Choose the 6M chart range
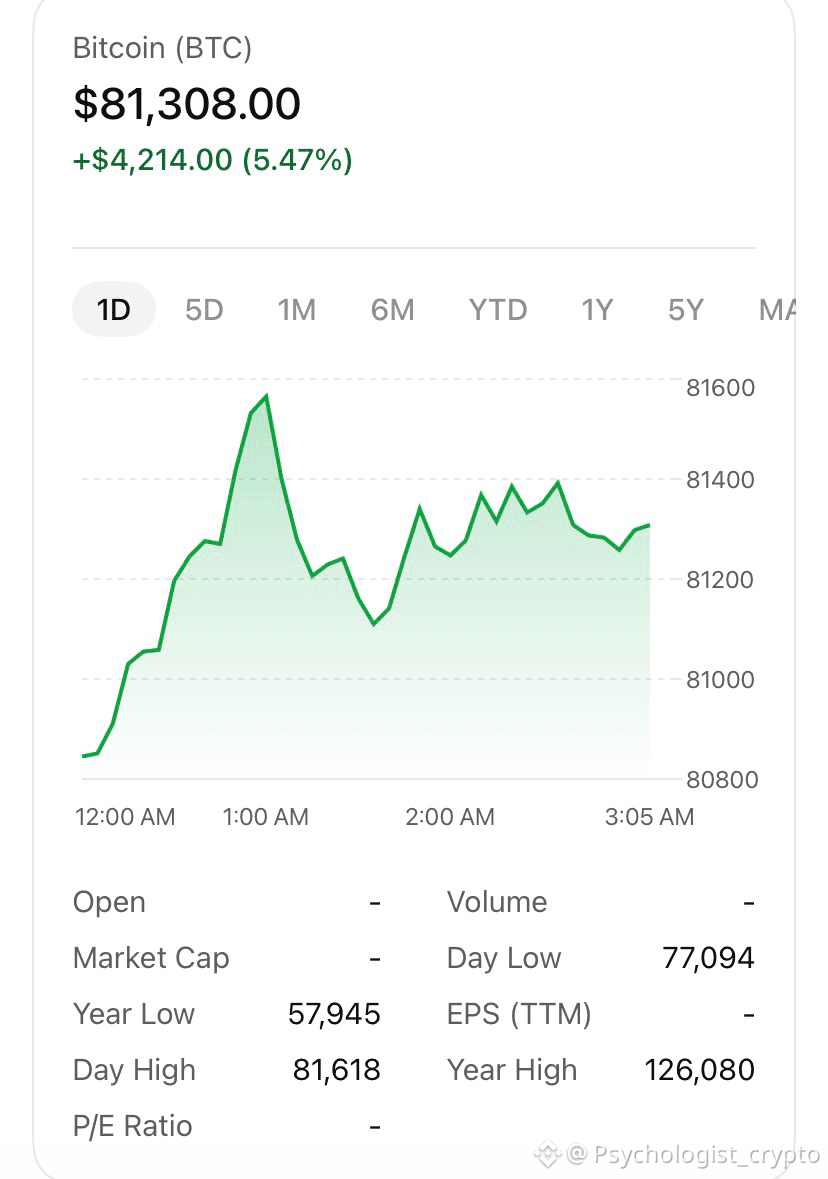This screenshot has height=1179, width=828. pos(393,310)
